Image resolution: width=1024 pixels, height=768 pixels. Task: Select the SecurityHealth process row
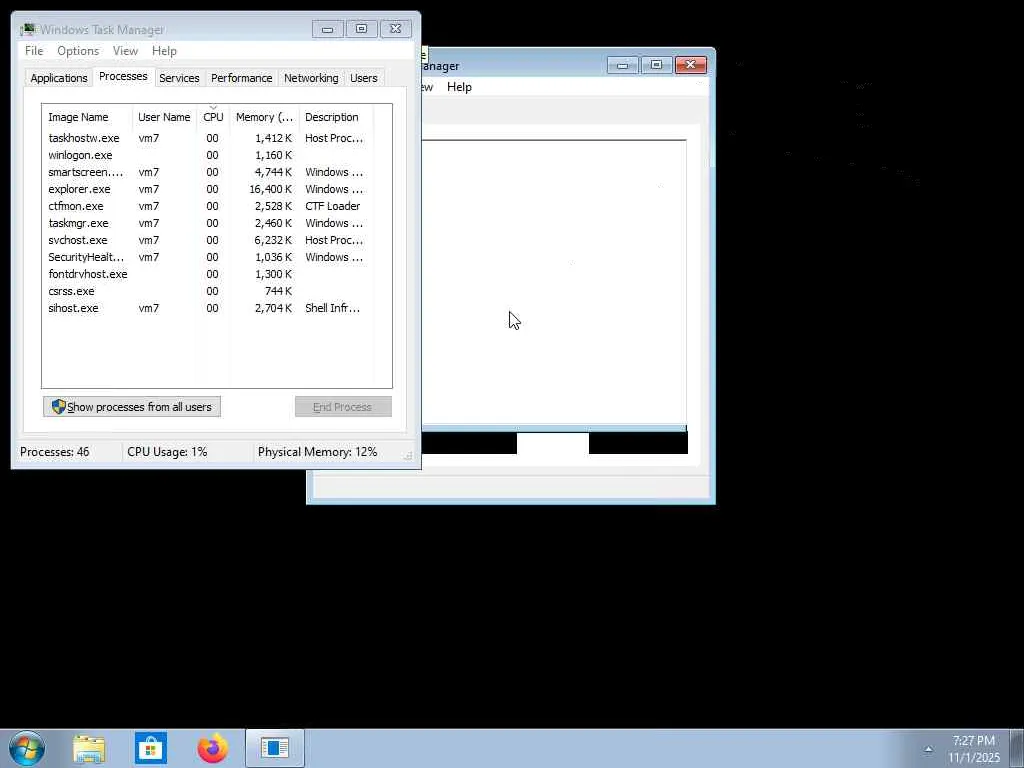coord(208,257)
